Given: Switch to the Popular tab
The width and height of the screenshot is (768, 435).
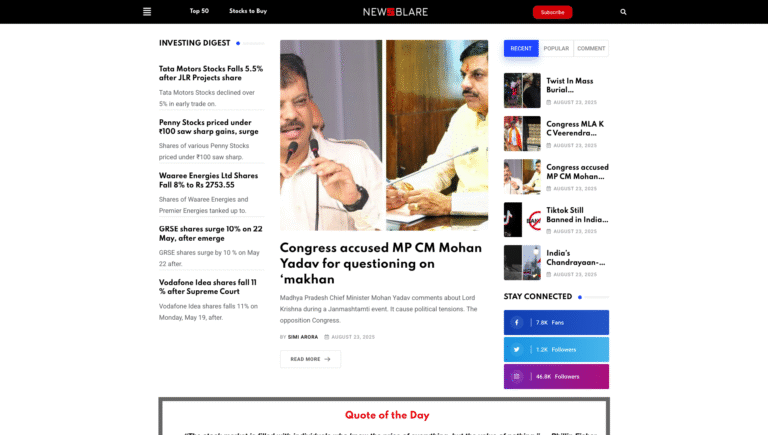Looking at the screenshot, I should 556,48.
